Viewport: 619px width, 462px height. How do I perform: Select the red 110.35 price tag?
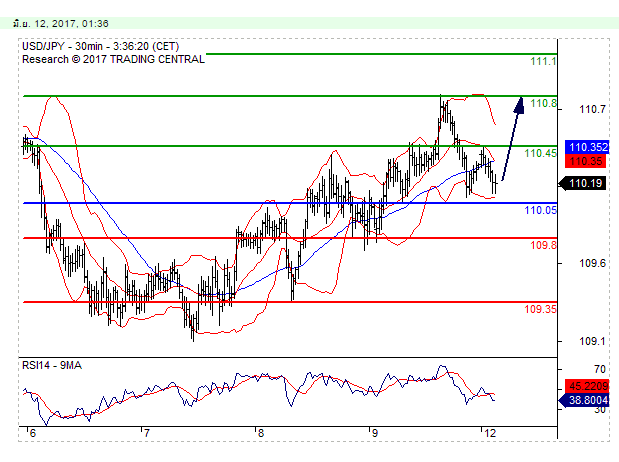click(x=585, y=161)
